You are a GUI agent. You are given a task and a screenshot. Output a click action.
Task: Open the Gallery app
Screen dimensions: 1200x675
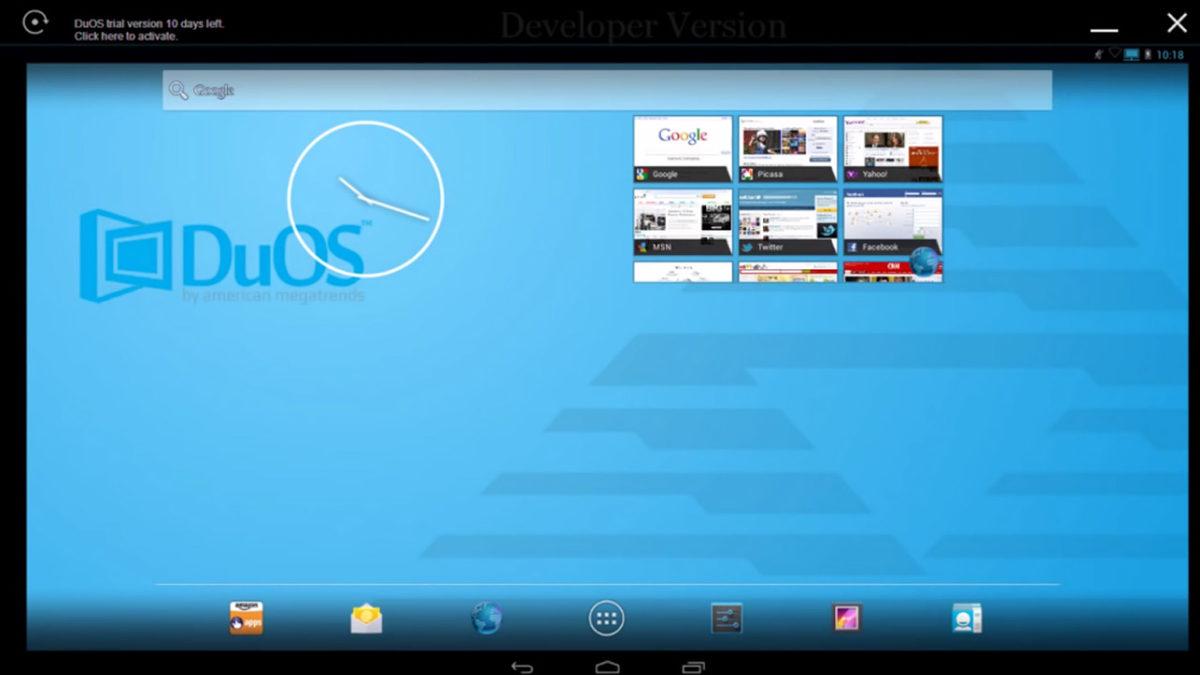(845, 618)
